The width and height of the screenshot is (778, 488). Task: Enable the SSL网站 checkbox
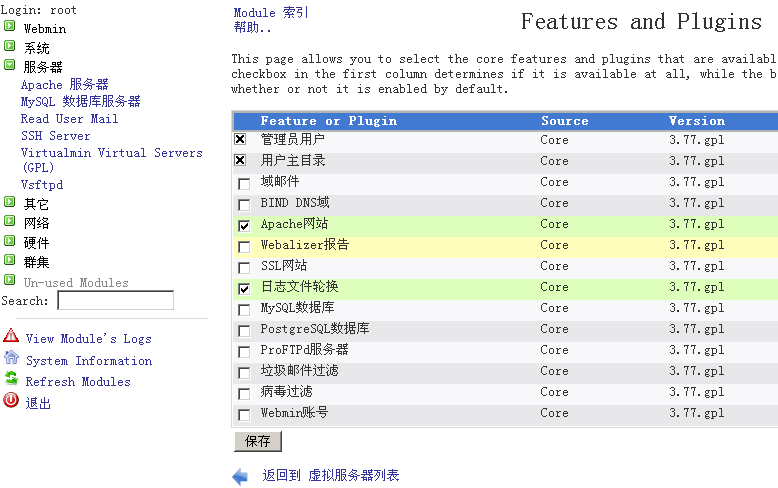pos(244,268)
